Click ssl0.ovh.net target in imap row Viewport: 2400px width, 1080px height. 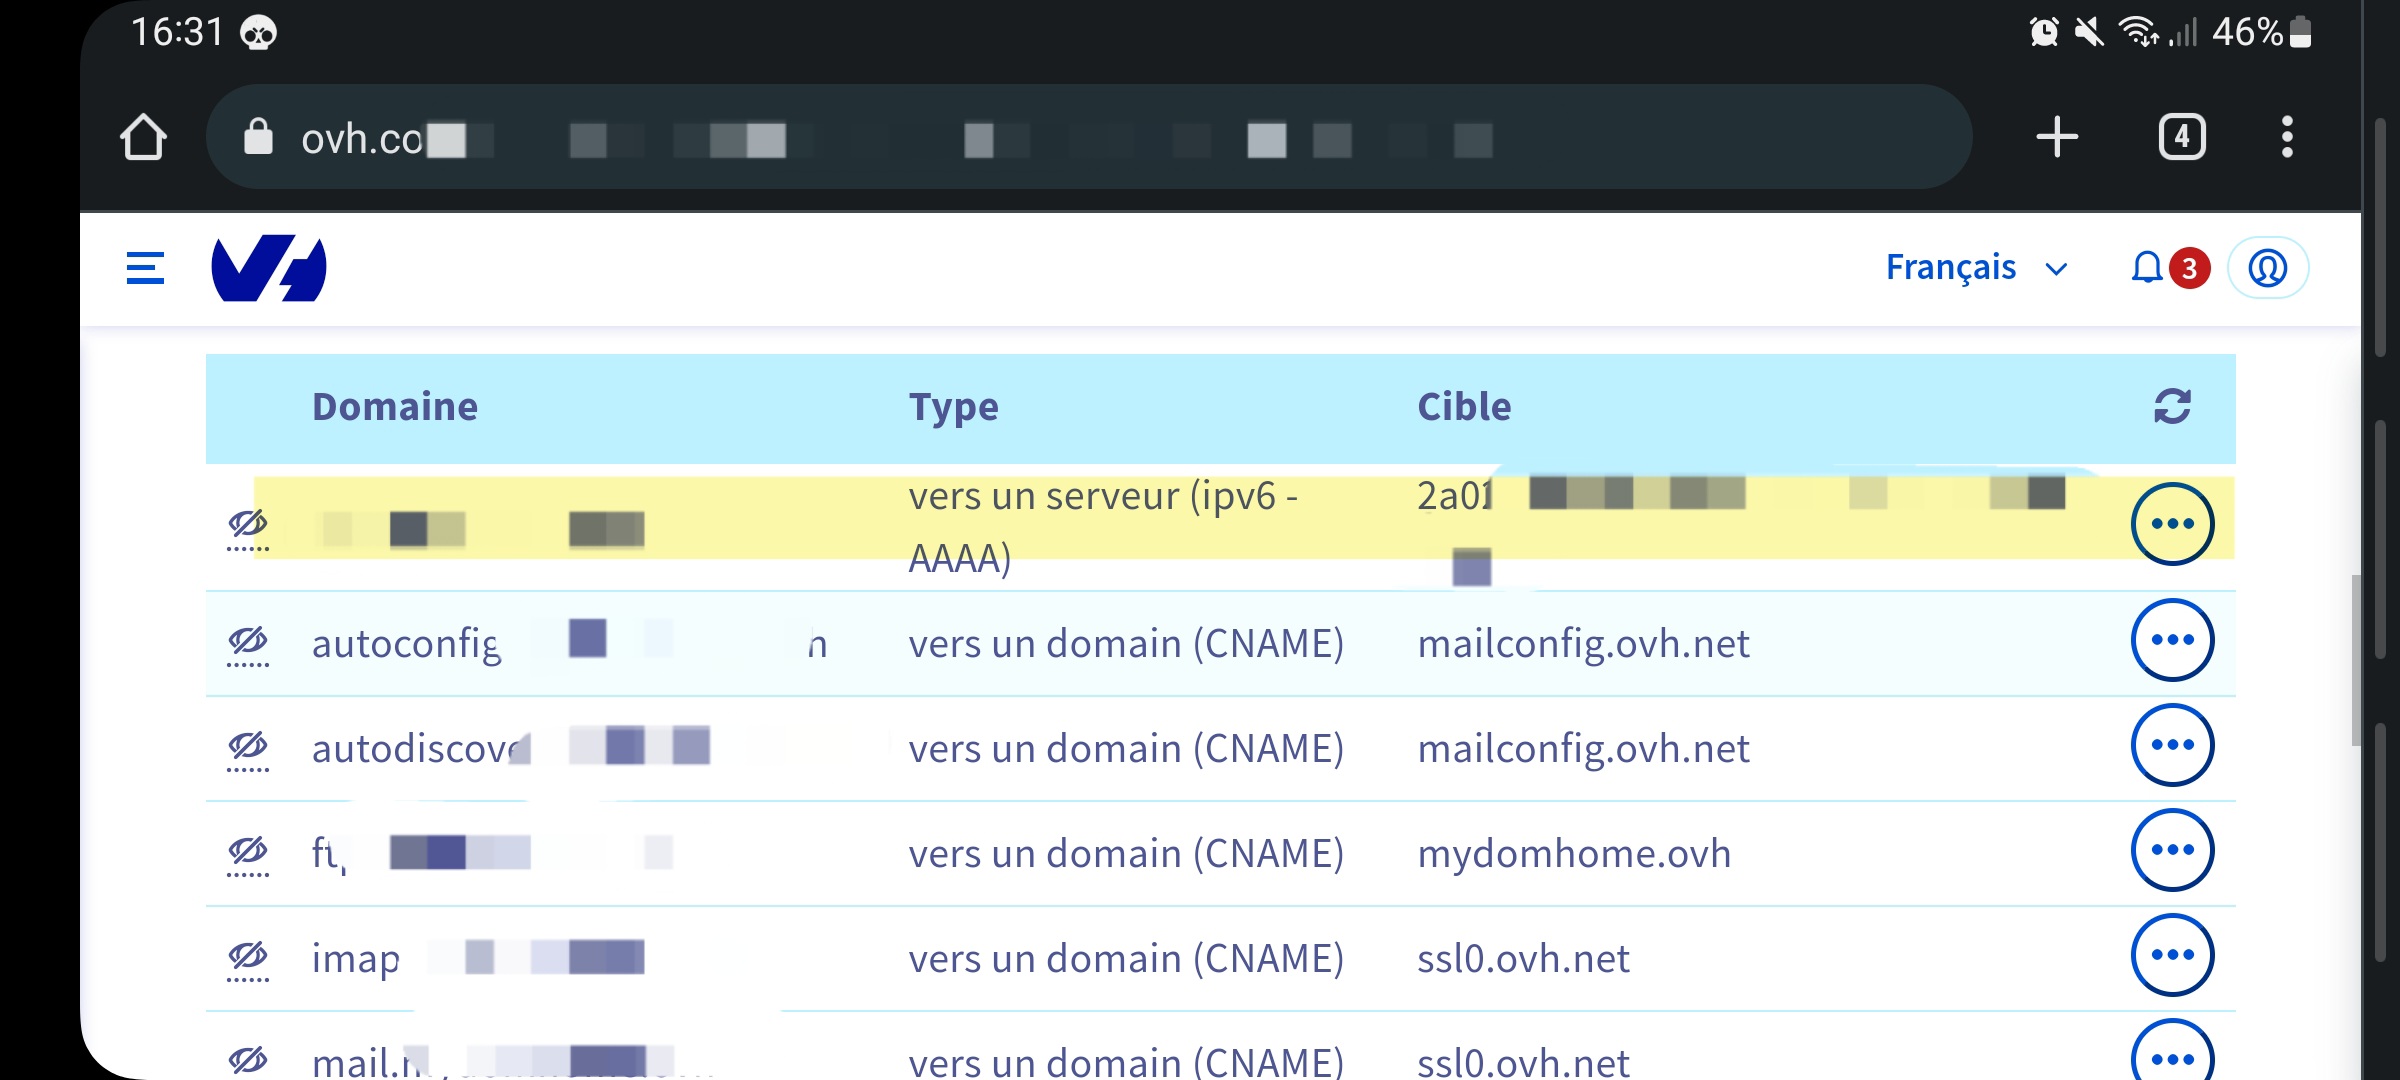point(1523,958)
